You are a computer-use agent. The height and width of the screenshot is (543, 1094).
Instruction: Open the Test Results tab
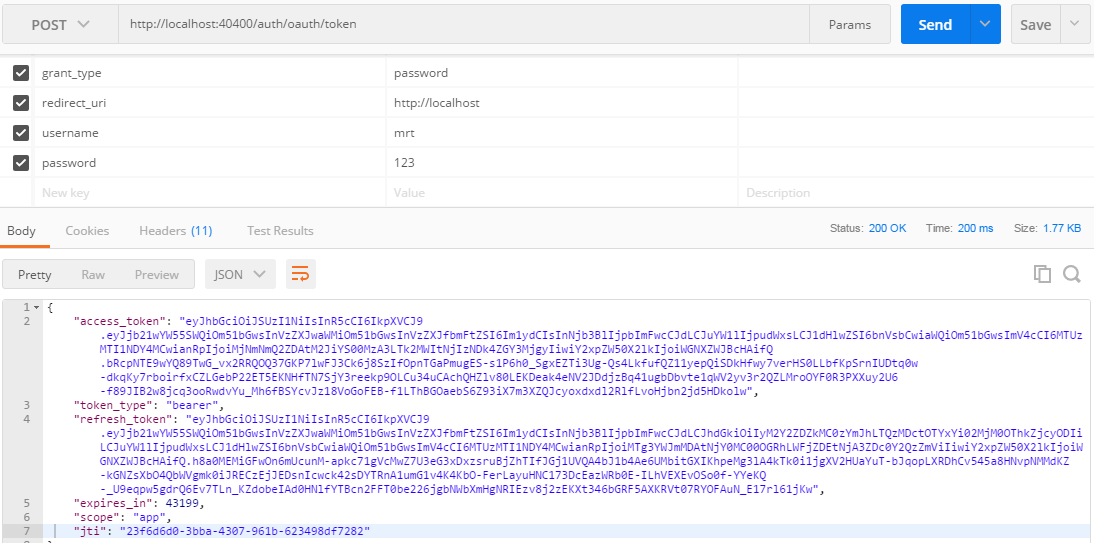(x=280, y=230)
